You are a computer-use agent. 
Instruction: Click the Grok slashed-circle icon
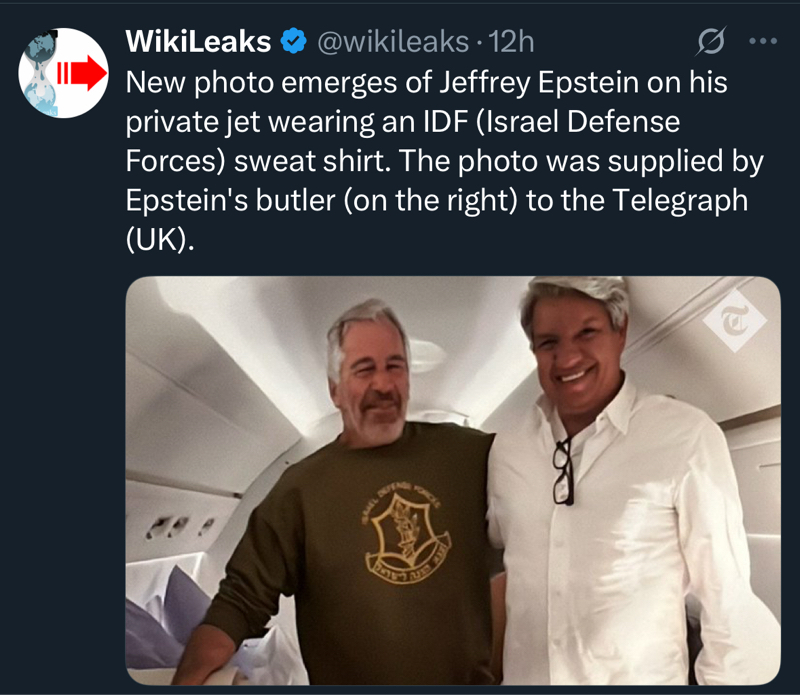coord(709,42)
